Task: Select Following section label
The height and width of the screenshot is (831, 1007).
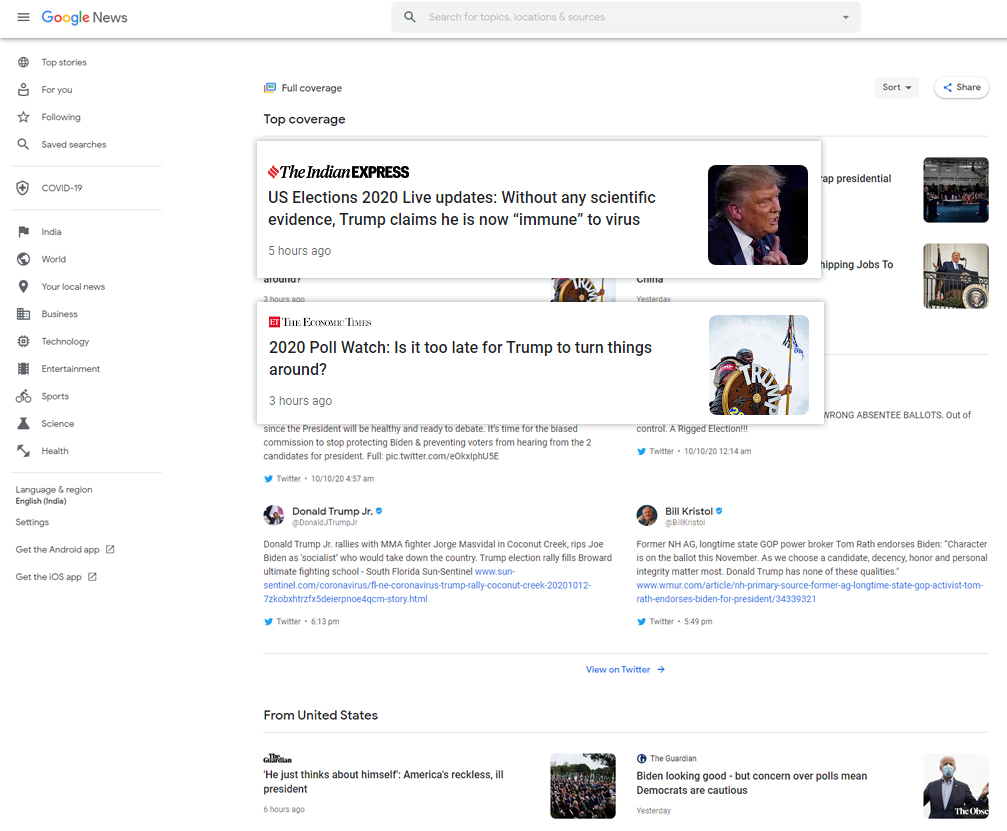Action: pyautogui.click(x=61, y=117)
